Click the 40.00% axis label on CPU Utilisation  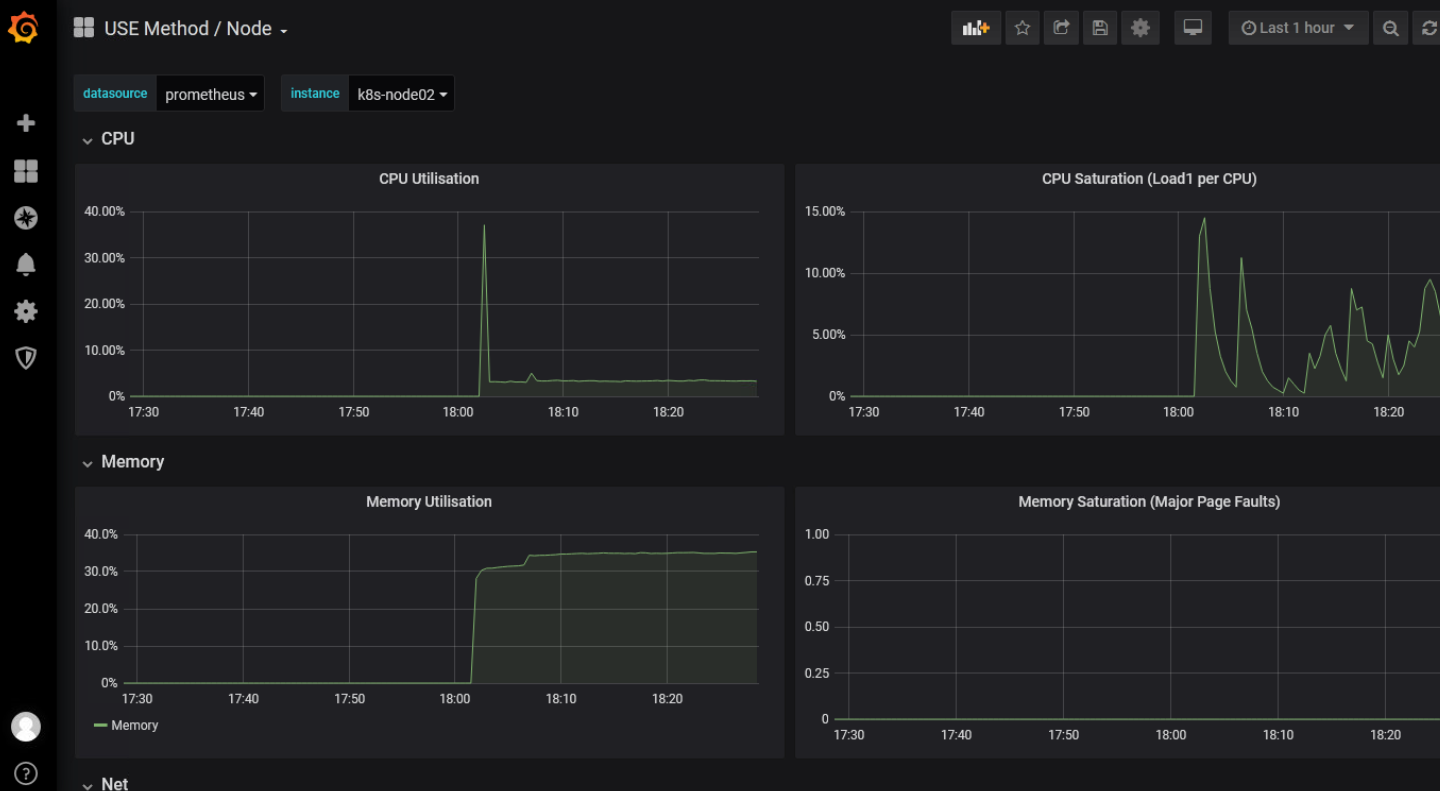pyautogui.click(x=104, y=212)
